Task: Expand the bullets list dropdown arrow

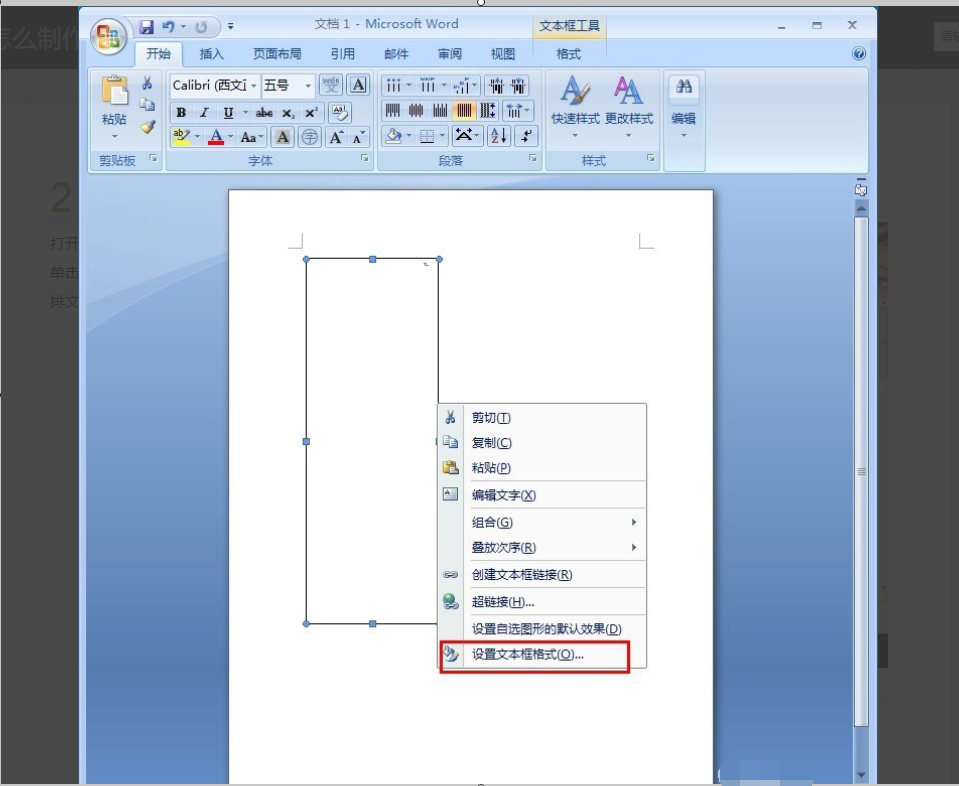Action: click(x=409, y=86)
